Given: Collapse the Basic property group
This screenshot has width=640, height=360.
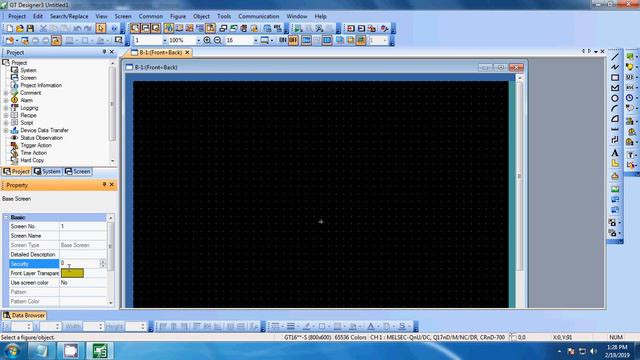Looking at the screenshot, I should (x=6, y=218).
